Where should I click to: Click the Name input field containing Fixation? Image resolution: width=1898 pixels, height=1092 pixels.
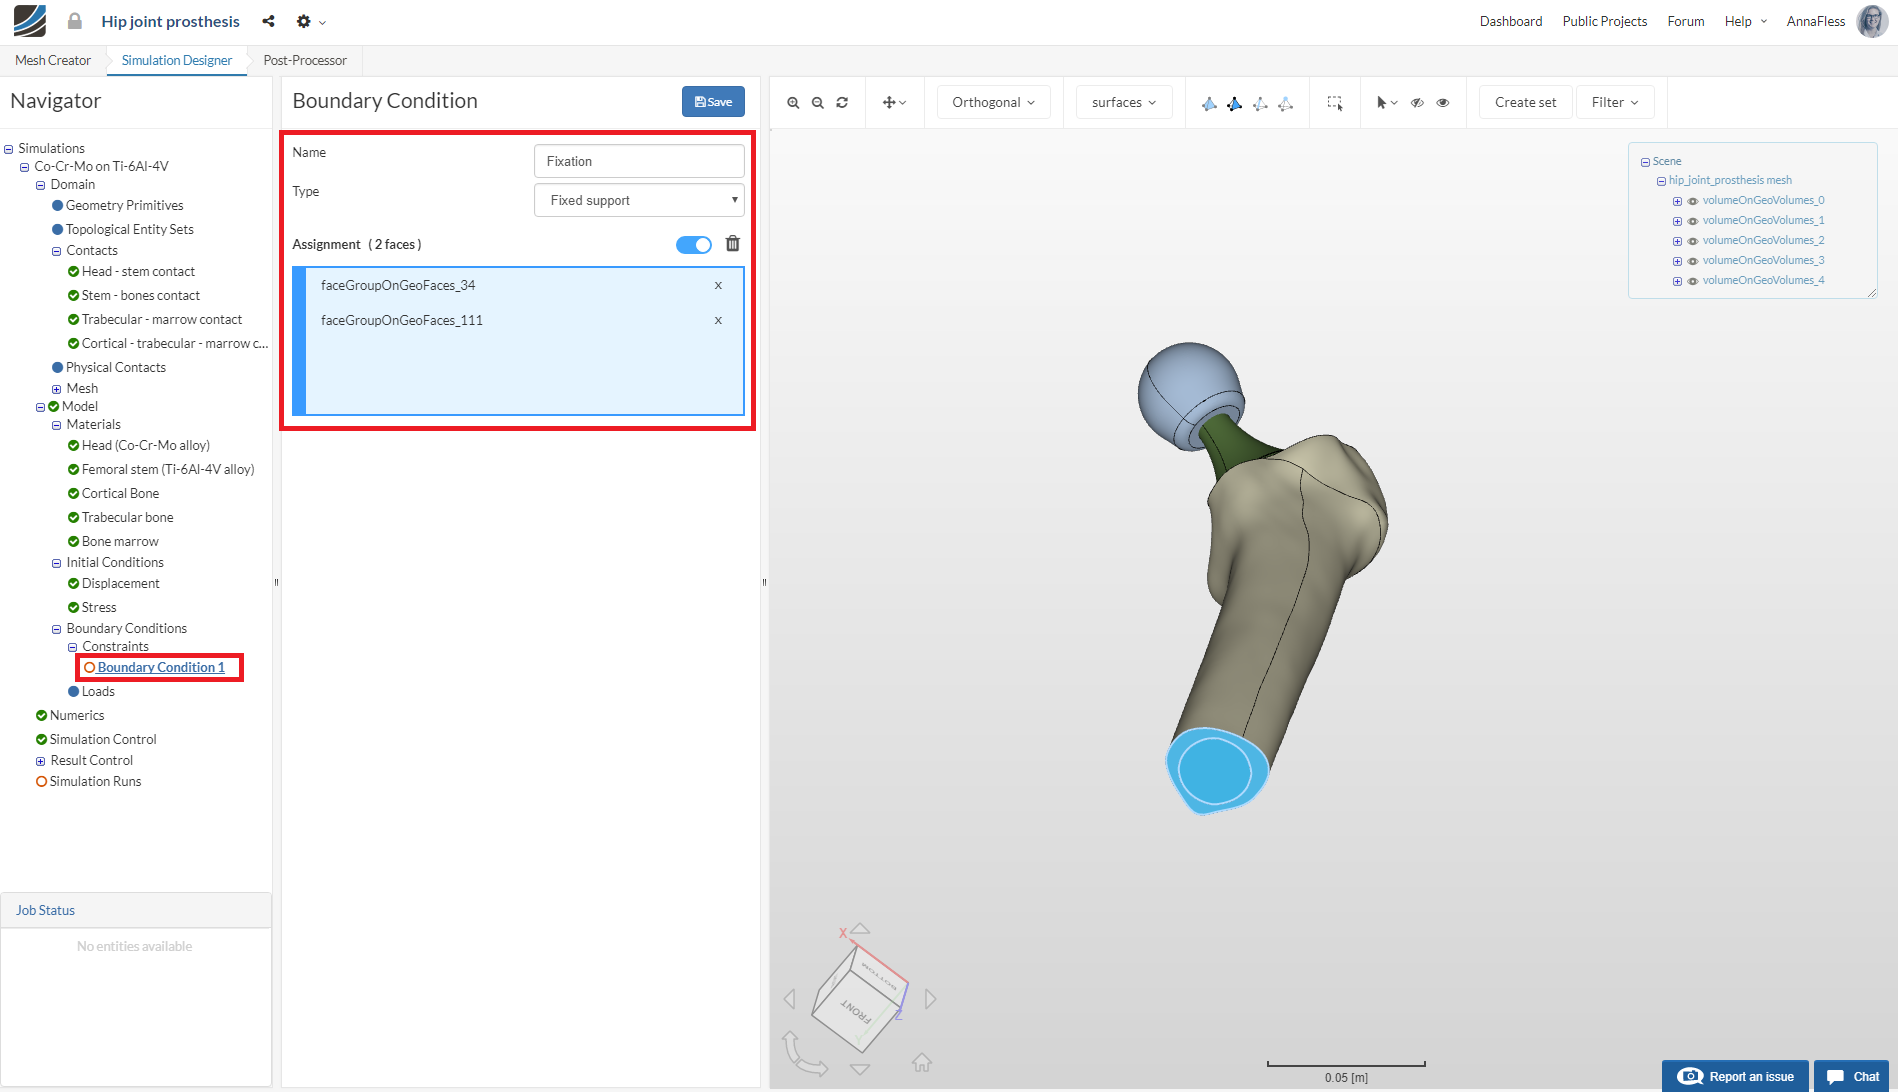point(639,161)
